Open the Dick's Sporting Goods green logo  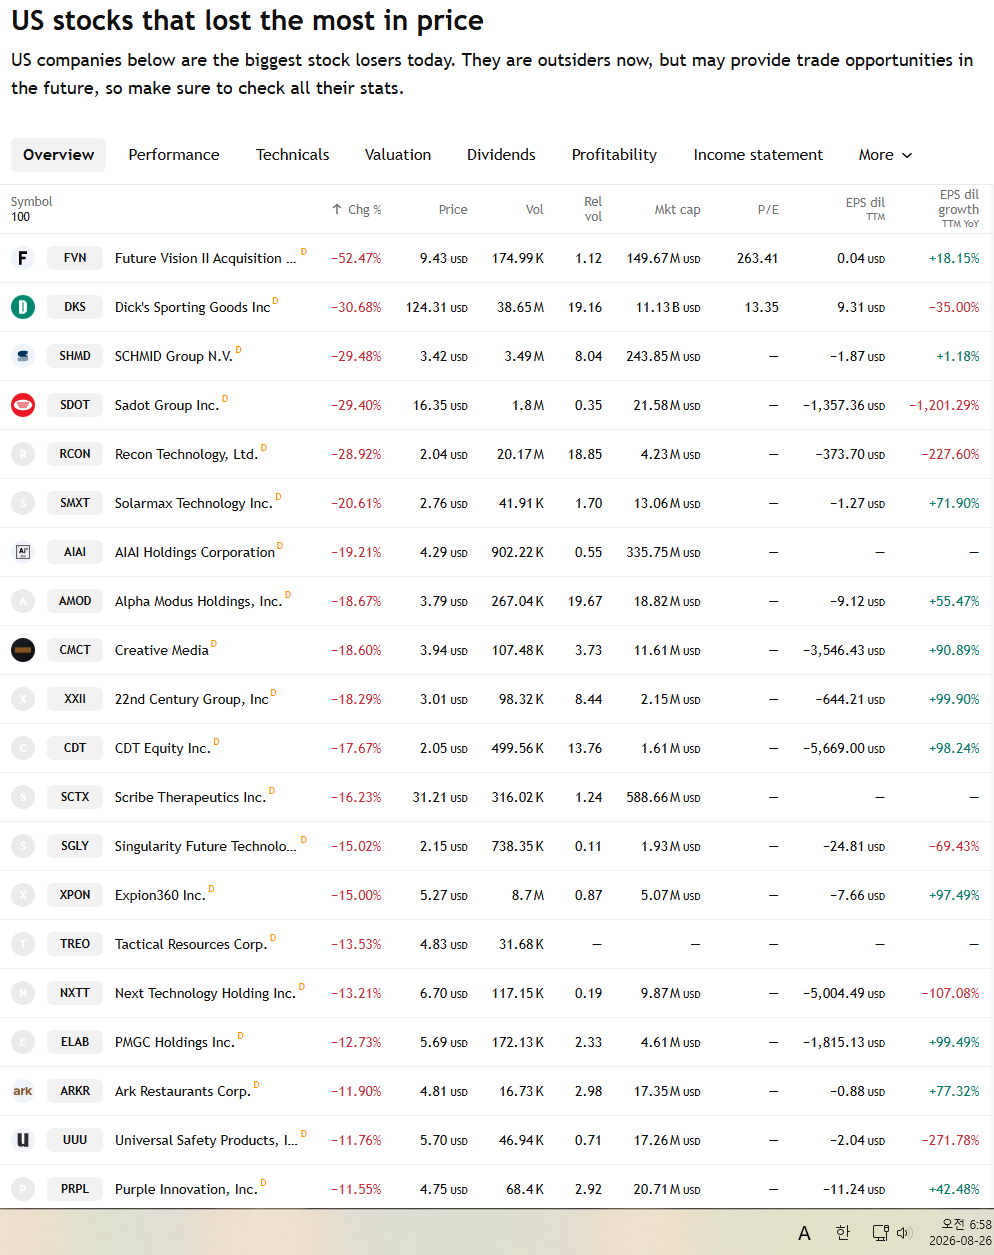[x=23, y=307]
